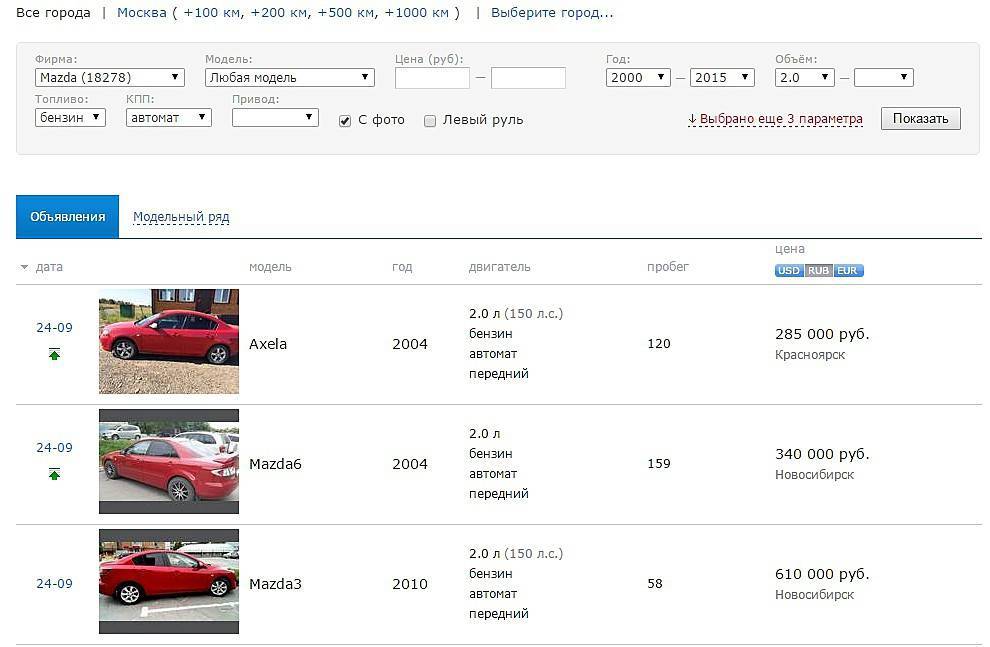
Task: Extend search radius to +1000 км
Action: pyautogui.click(x=417, y=13)
